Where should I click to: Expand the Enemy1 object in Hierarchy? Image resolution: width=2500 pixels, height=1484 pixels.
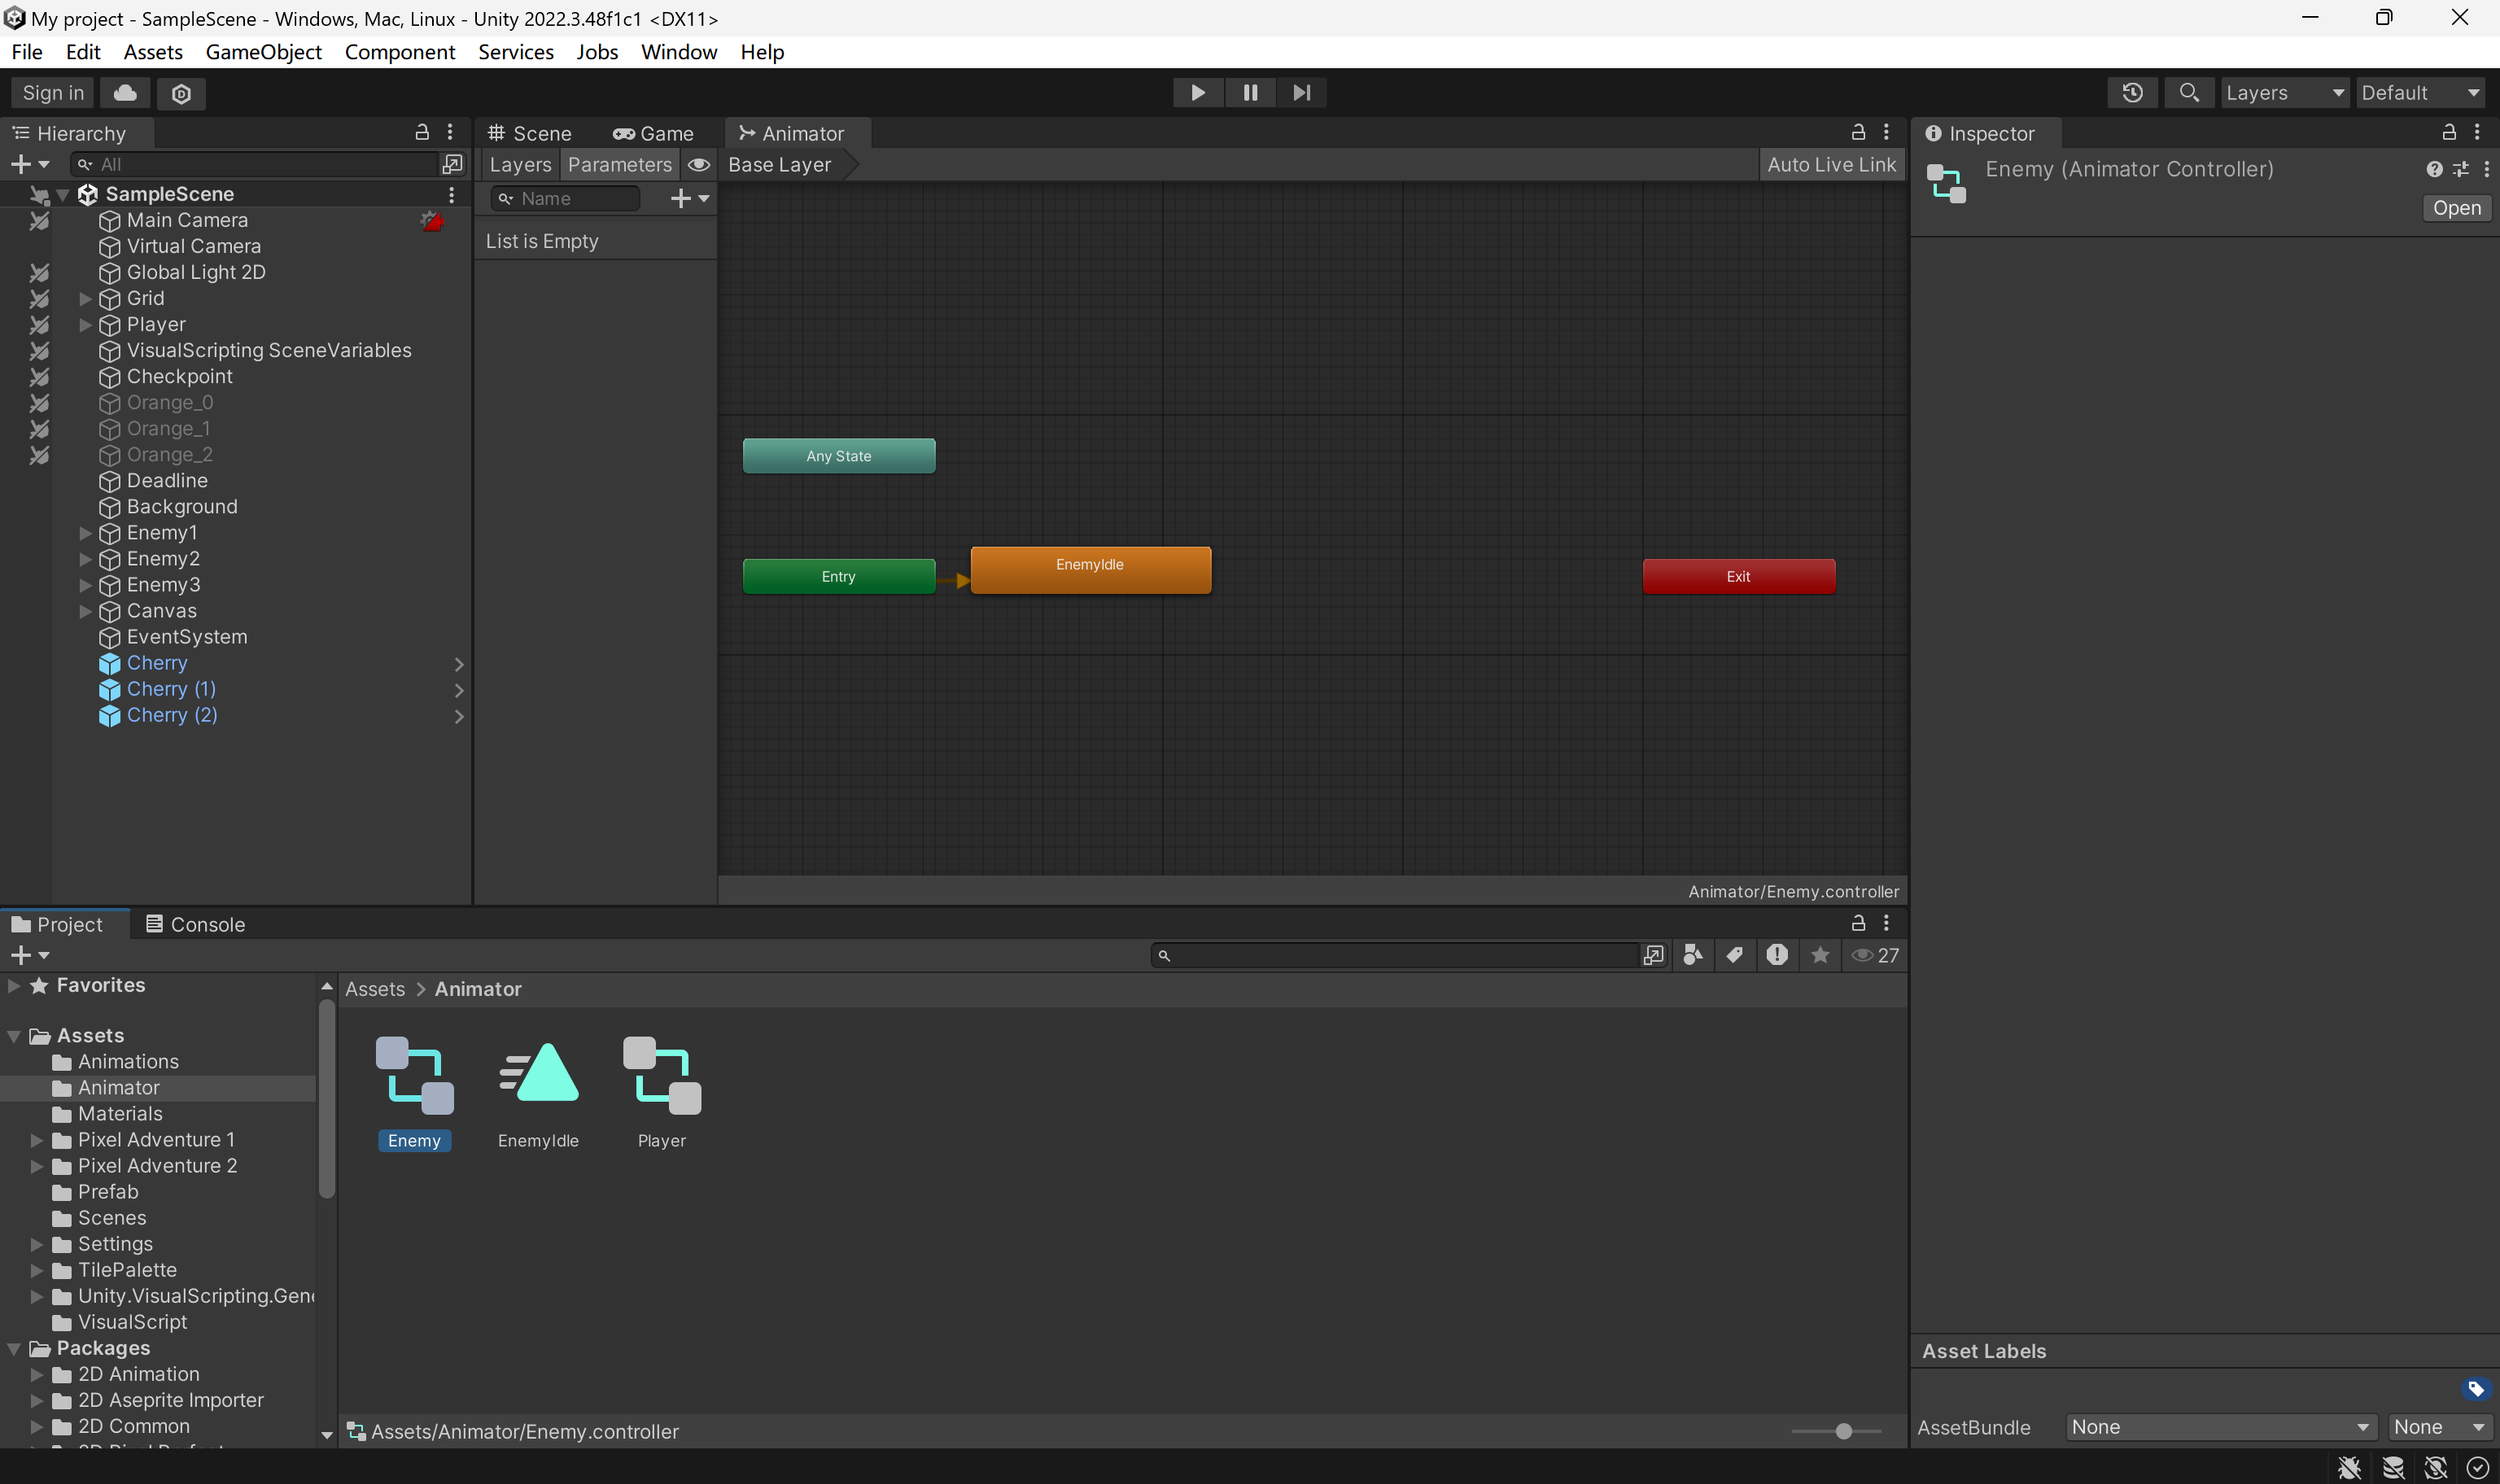(86, 533)
